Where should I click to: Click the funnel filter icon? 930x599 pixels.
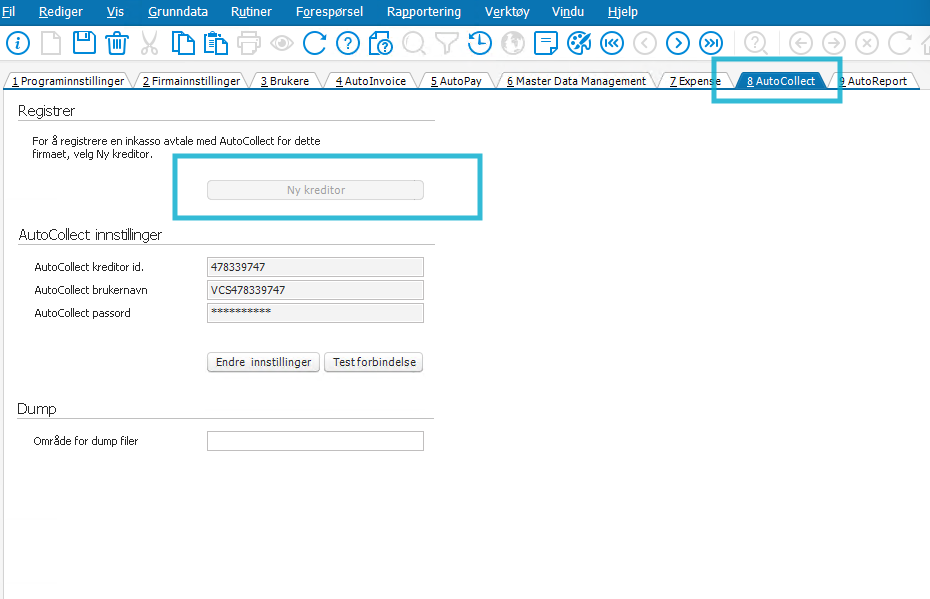click(x=447, y=43)
